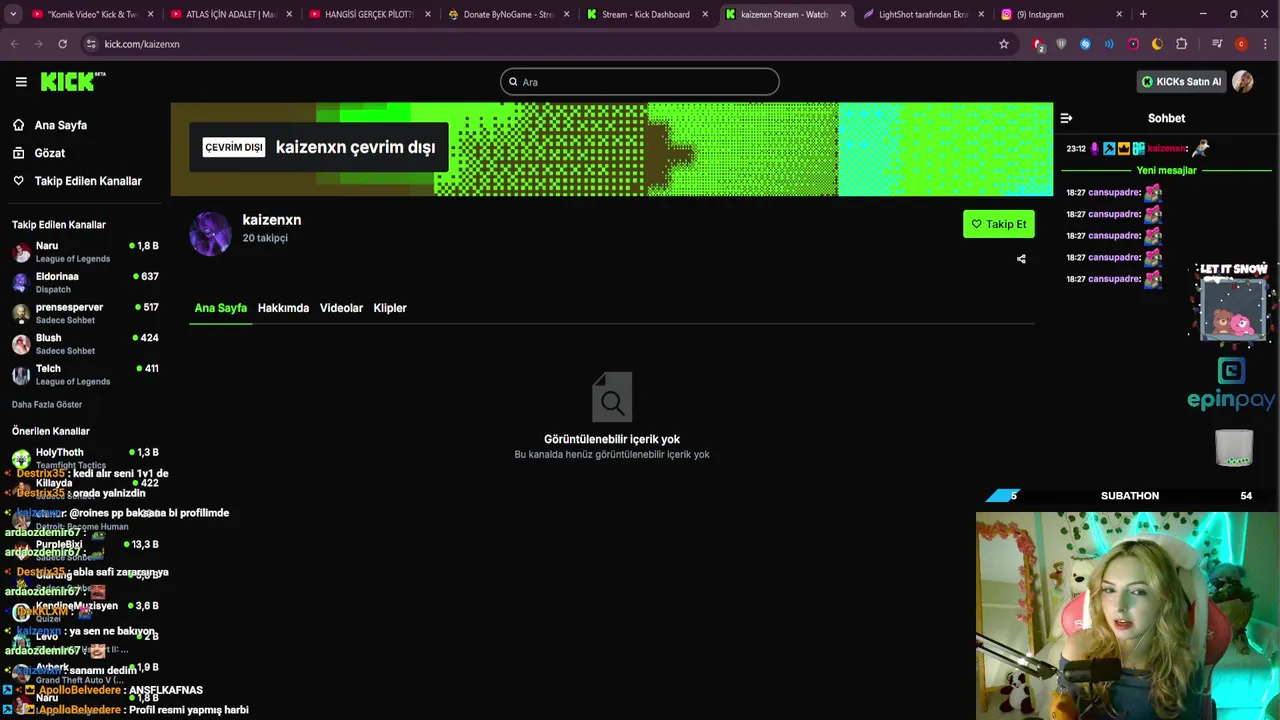1280x720 pixels.
Task: Switch to the Videolar tab
Action: 341,308
